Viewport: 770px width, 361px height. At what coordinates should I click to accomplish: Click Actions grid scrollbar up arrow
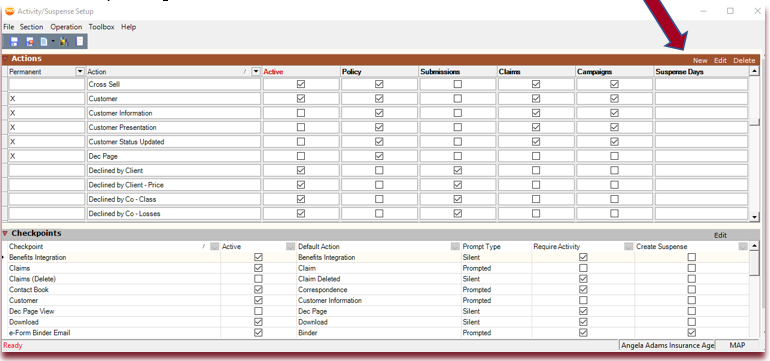coord(755,72)
